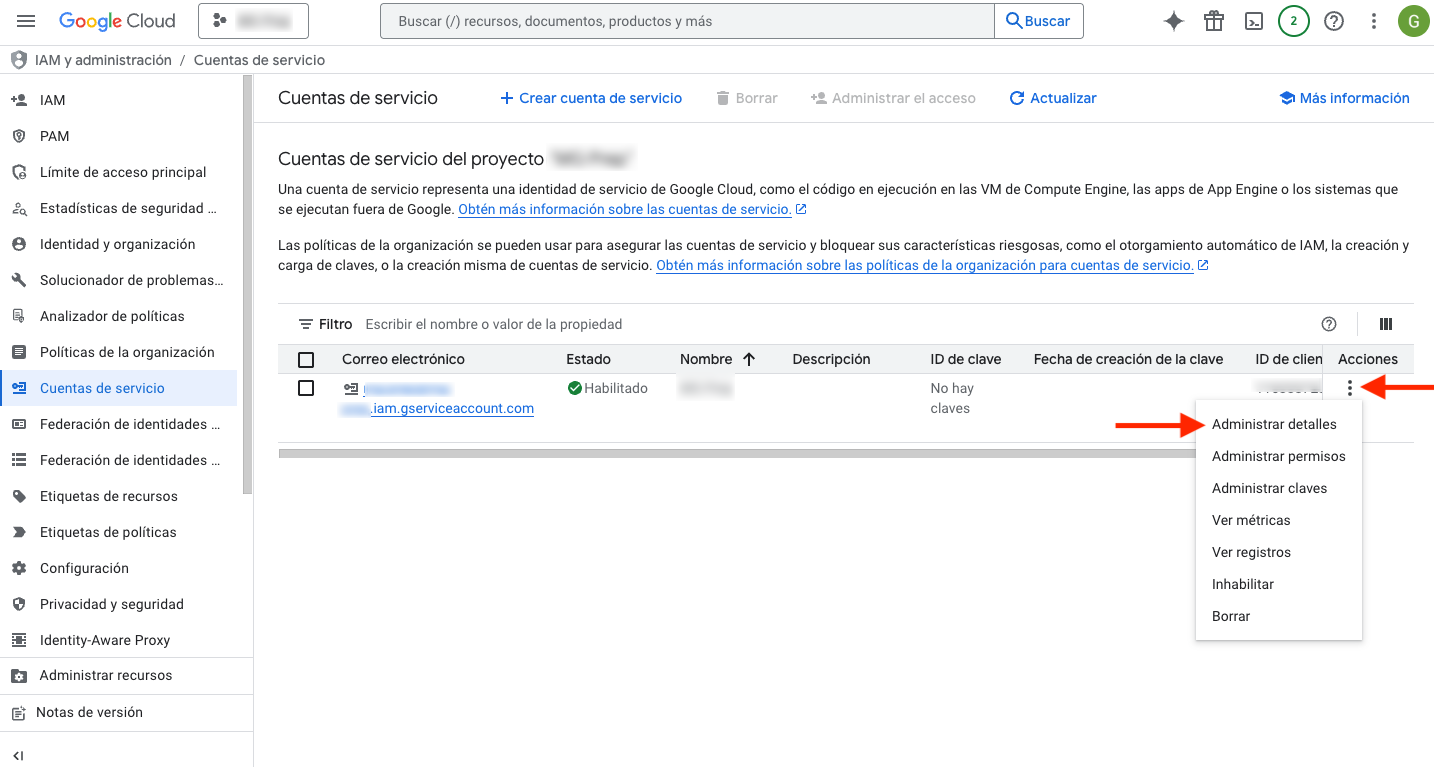Open the notifications badge showing 2
This screenshot has width=1434, height=767.
pos(1294,21)
